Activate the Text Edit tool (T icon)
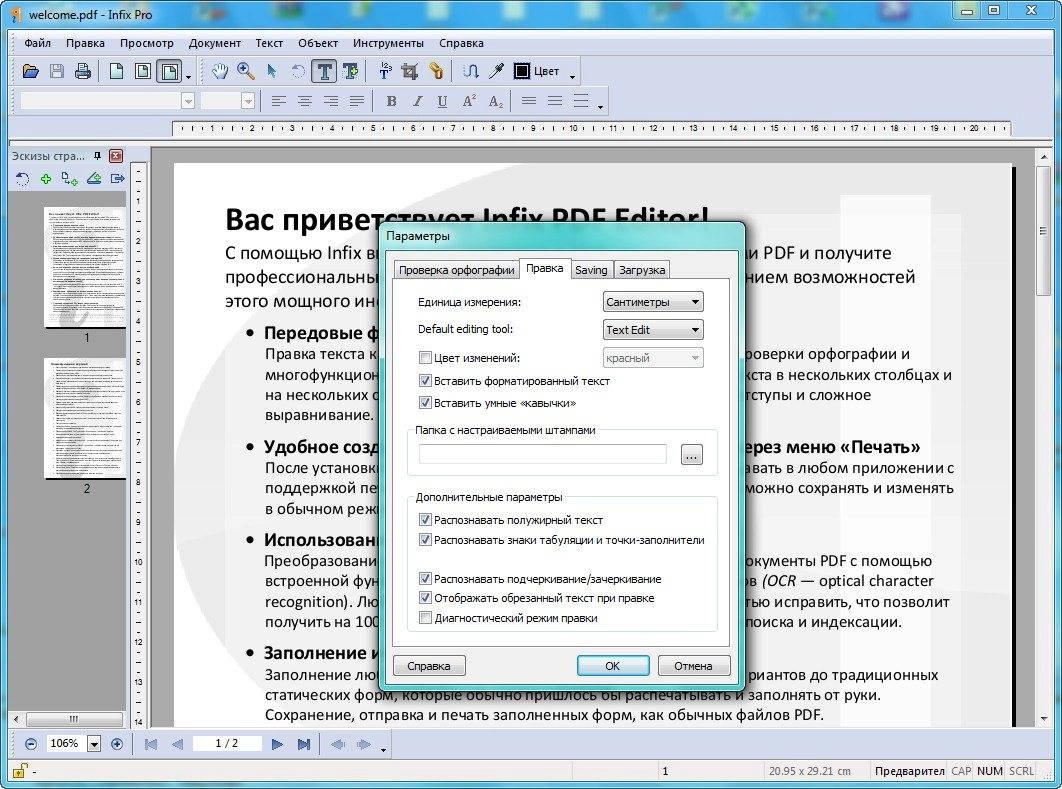Screen dimensions: 1062x789 (x=324, y=71)
